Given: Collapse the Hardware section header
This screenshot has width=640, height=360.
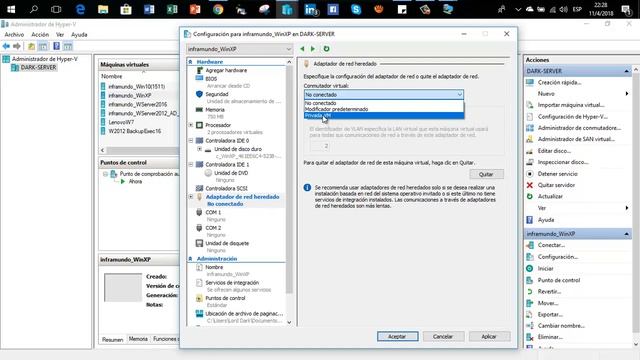Looking at the screenshot, I should tap(190, 62).
